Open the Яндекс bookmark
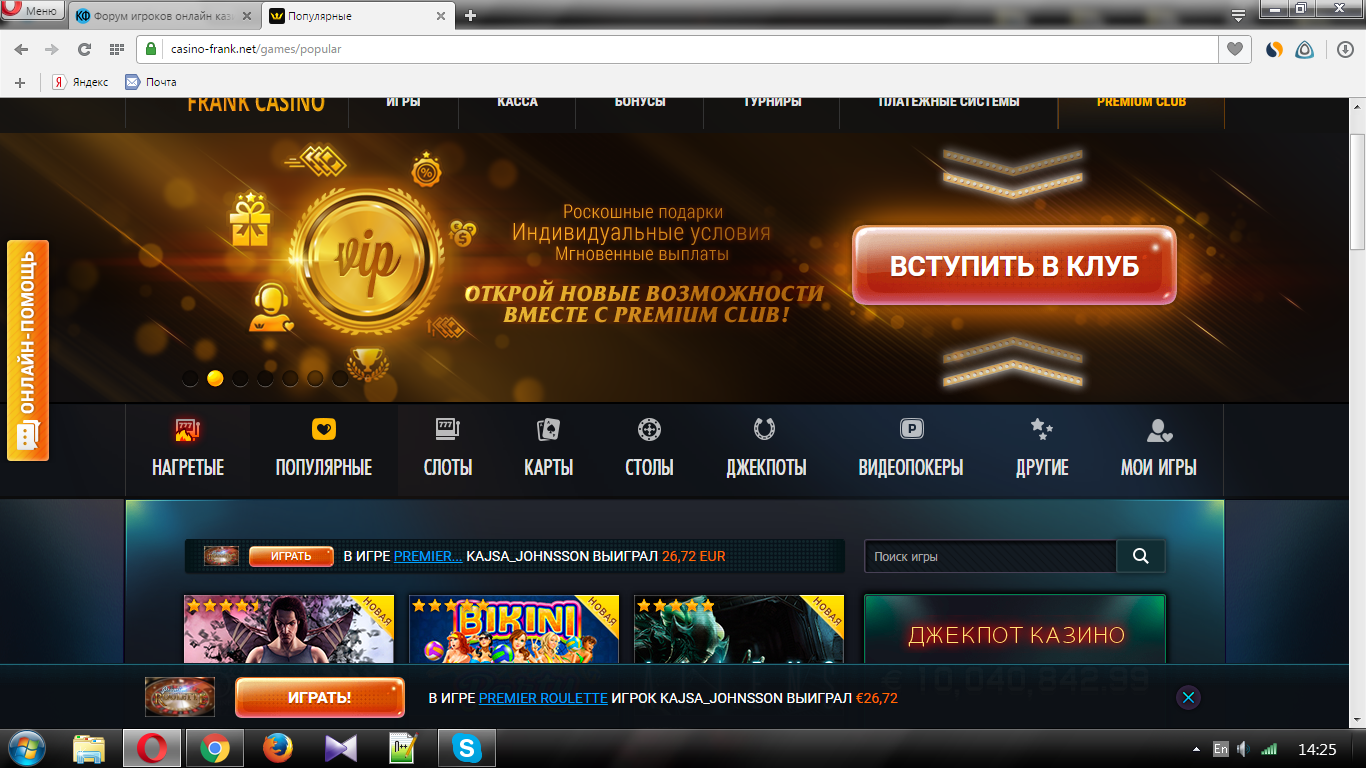 click(81, 82)
